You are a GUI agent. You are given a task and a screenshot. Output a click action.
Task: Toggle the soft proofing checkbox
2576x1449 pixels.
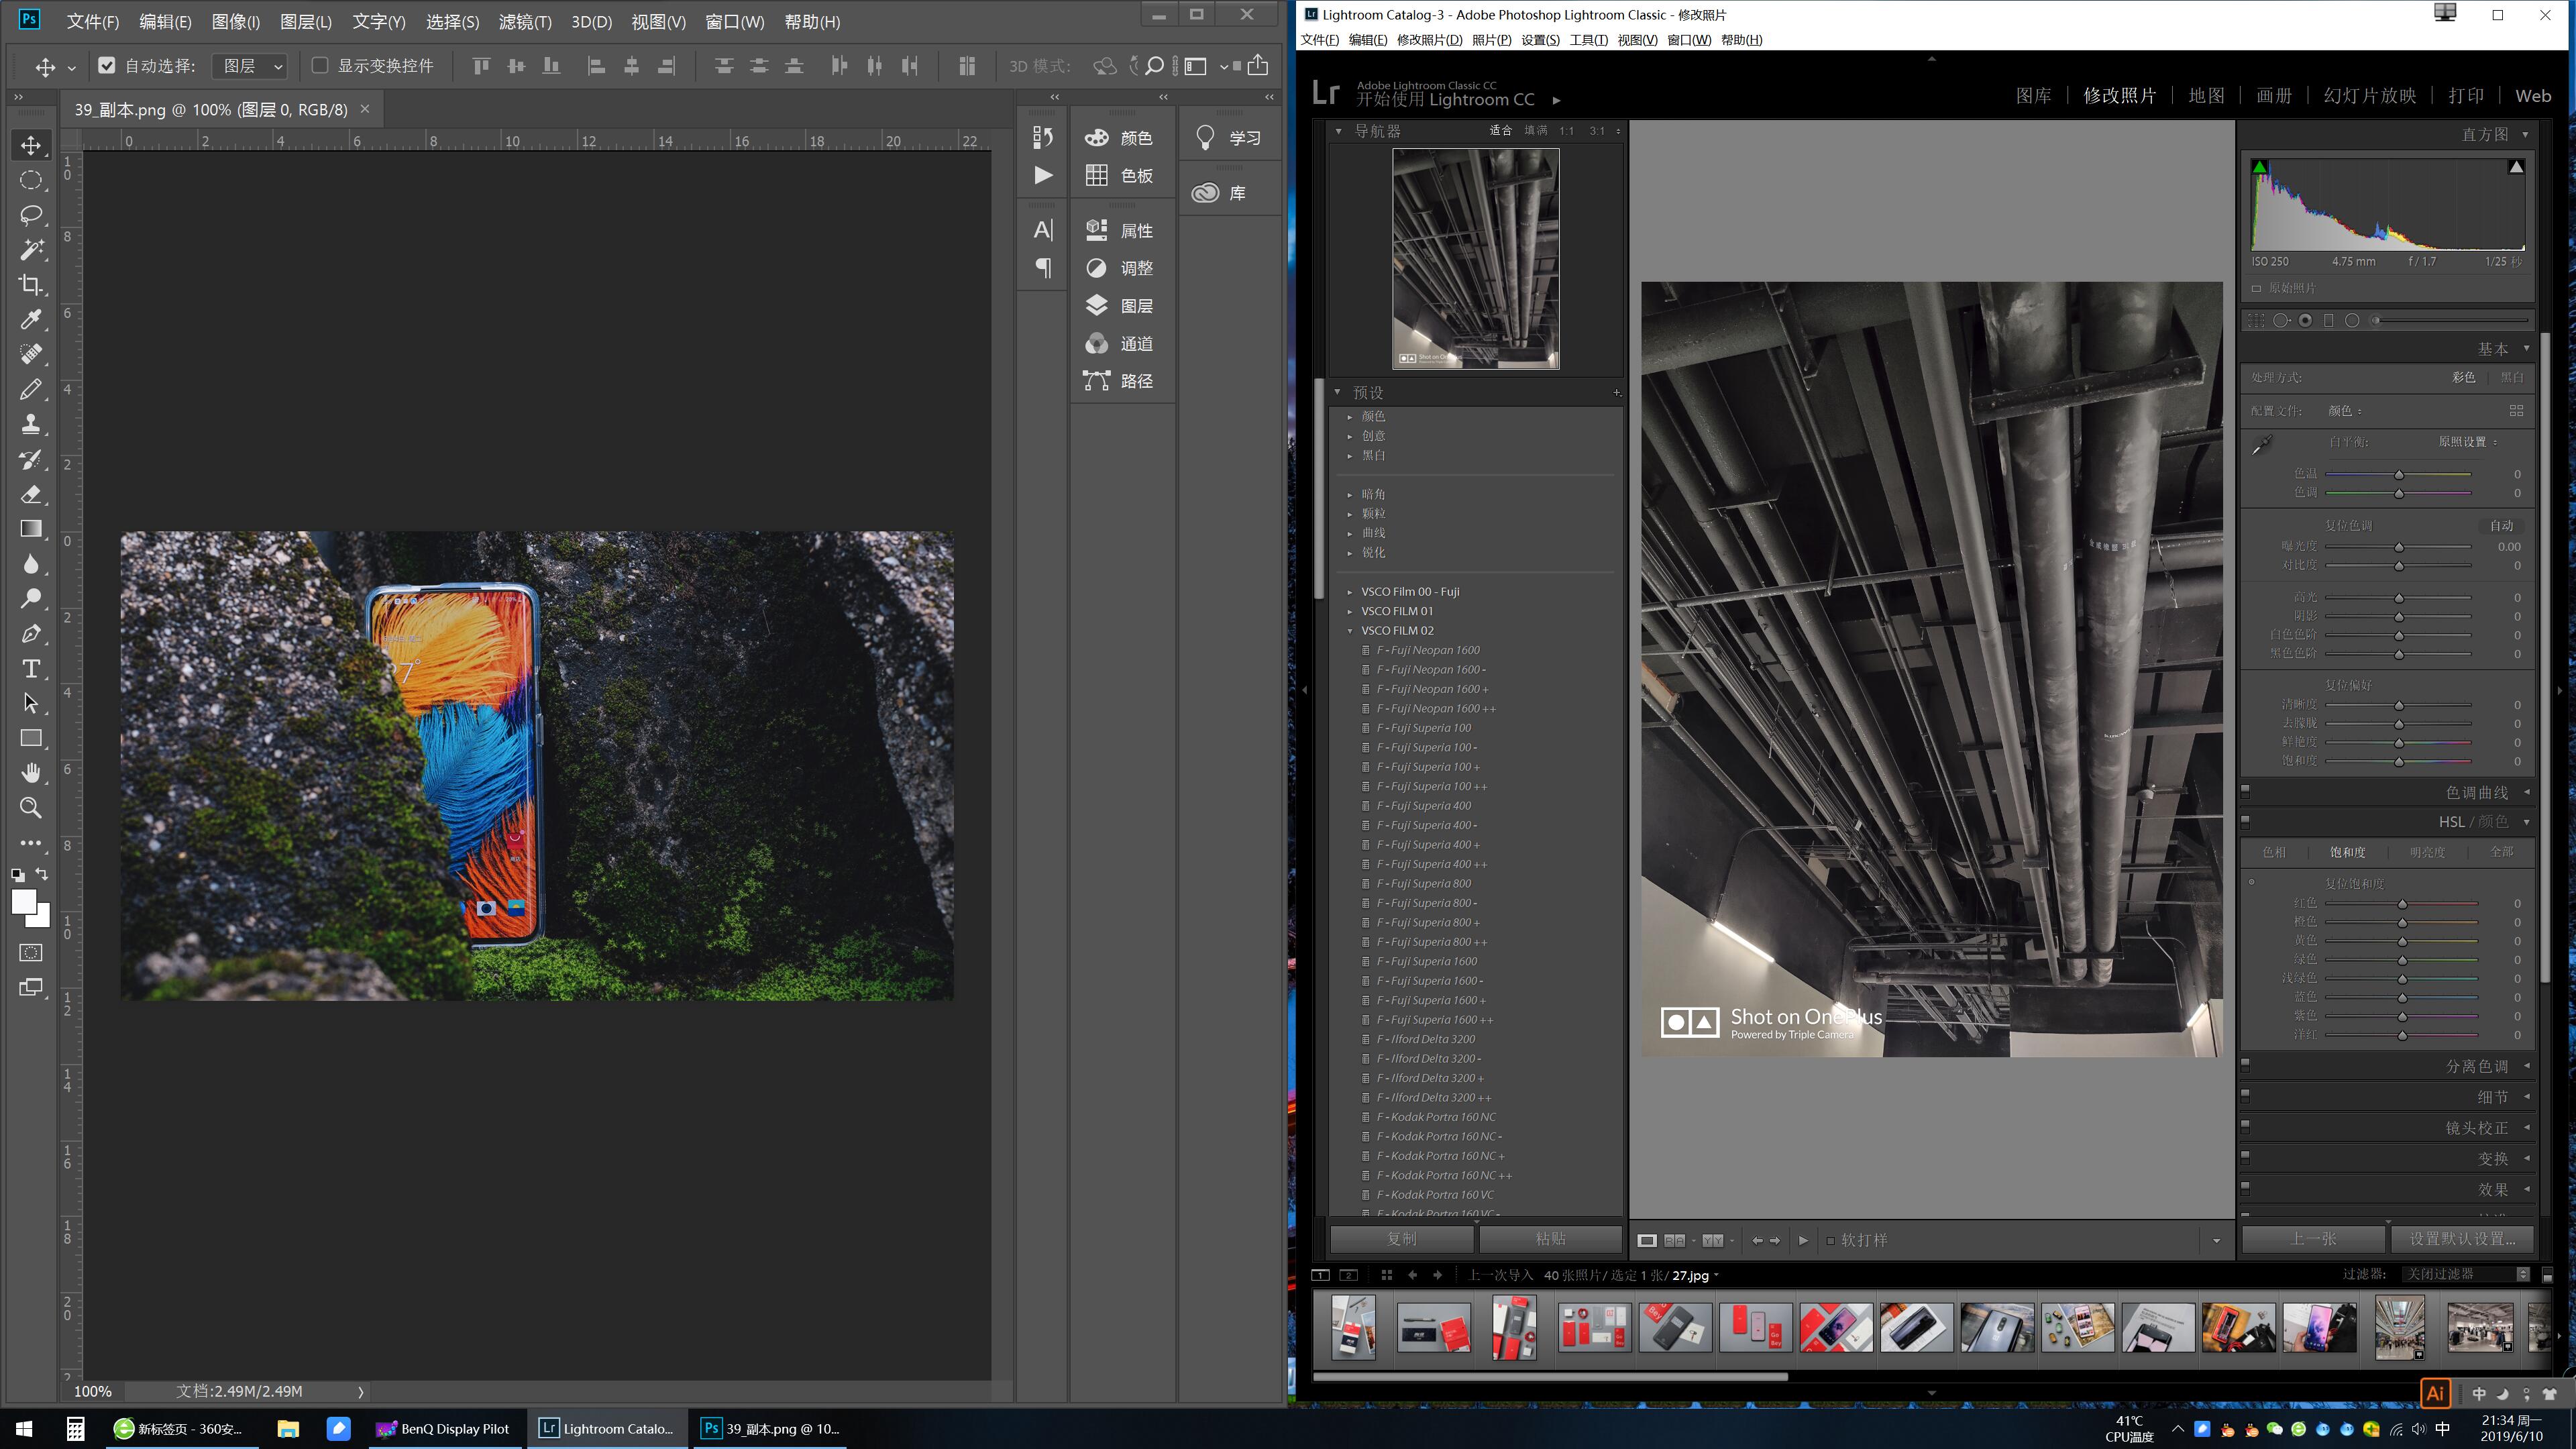1831,1240
